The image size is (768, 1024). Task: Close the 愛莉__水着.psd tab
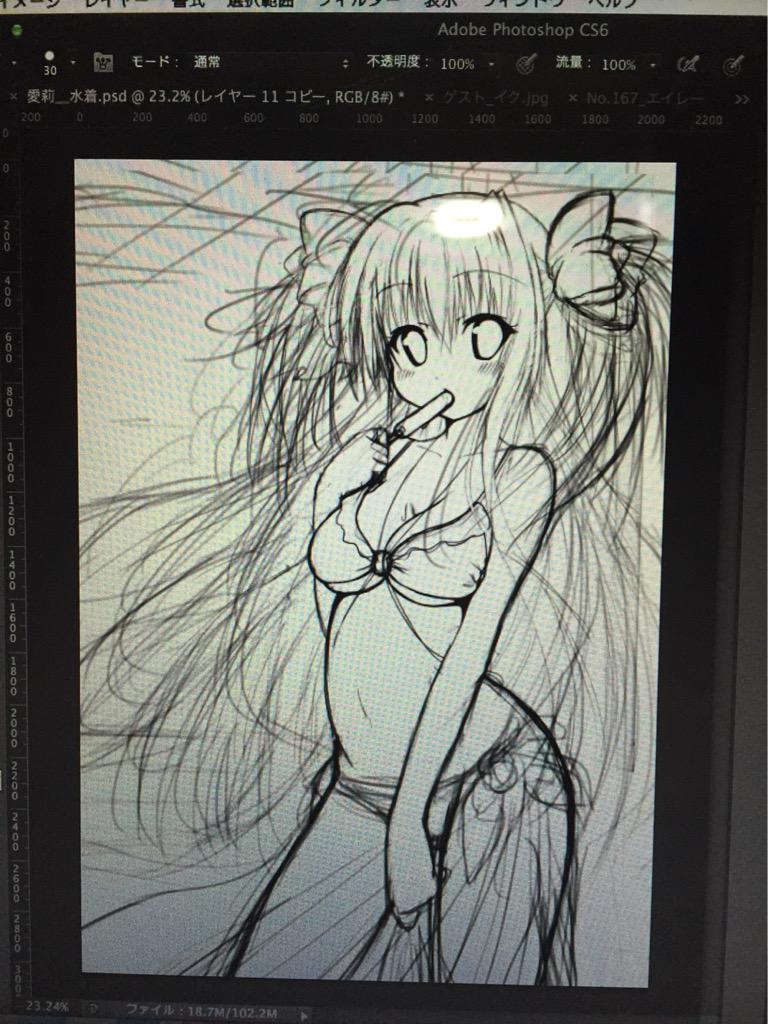13,97
